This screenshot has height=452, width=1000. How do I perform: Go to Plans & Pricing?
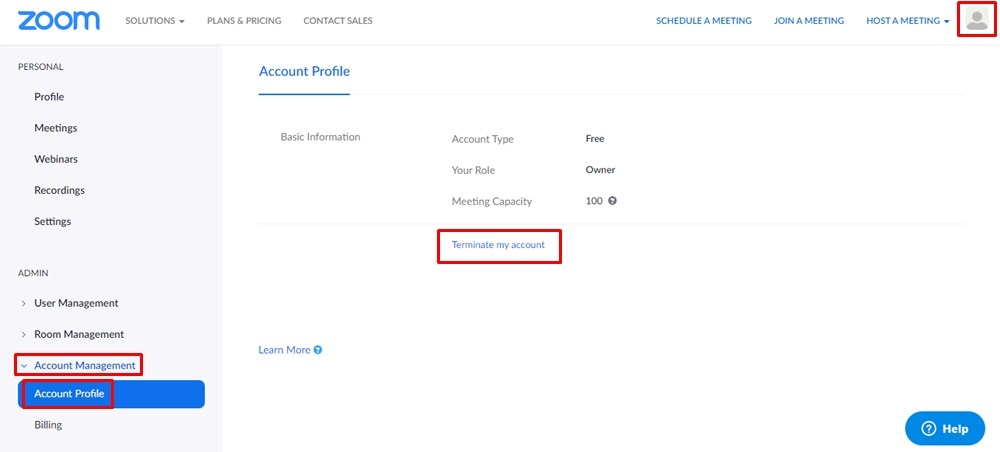click(x=244, y=20)
